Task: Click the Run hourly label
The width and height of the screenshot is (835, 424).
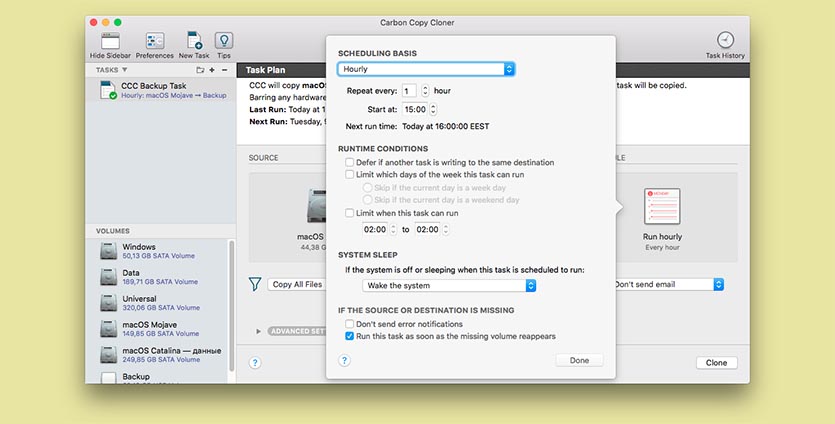Action: (662, 237)
